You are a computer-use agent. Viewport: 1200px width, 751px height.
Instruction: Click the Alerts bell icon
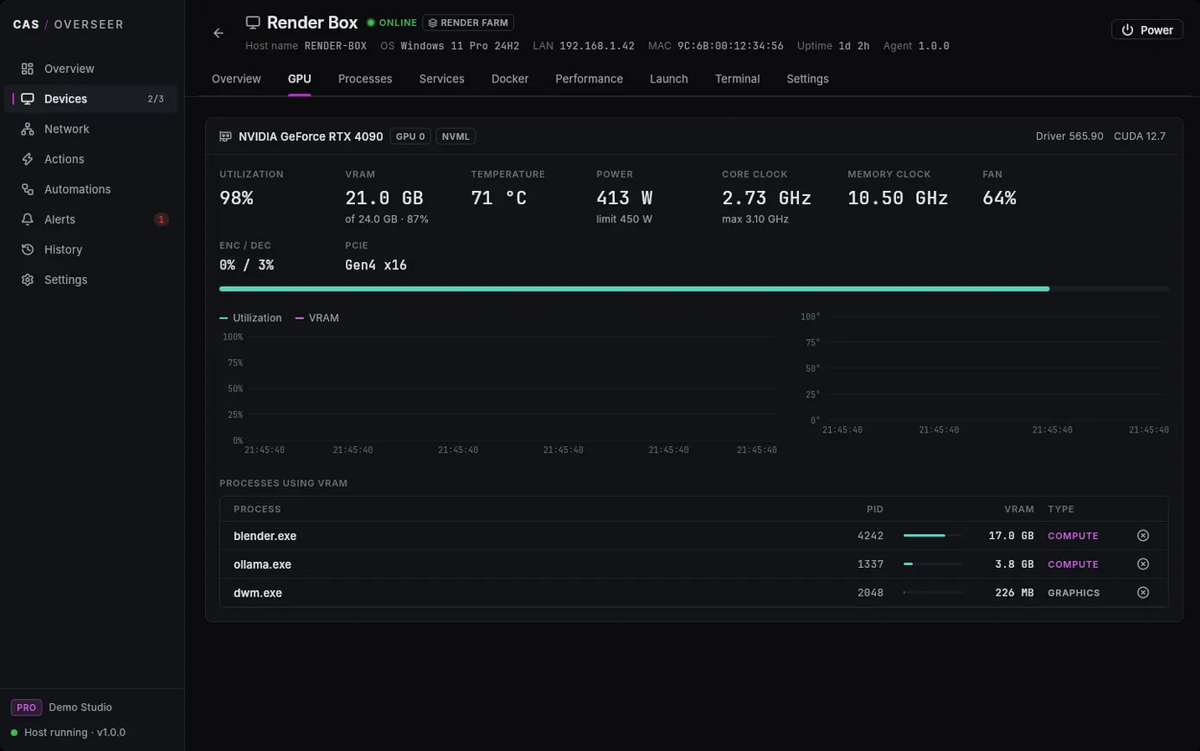click(27, 219)
